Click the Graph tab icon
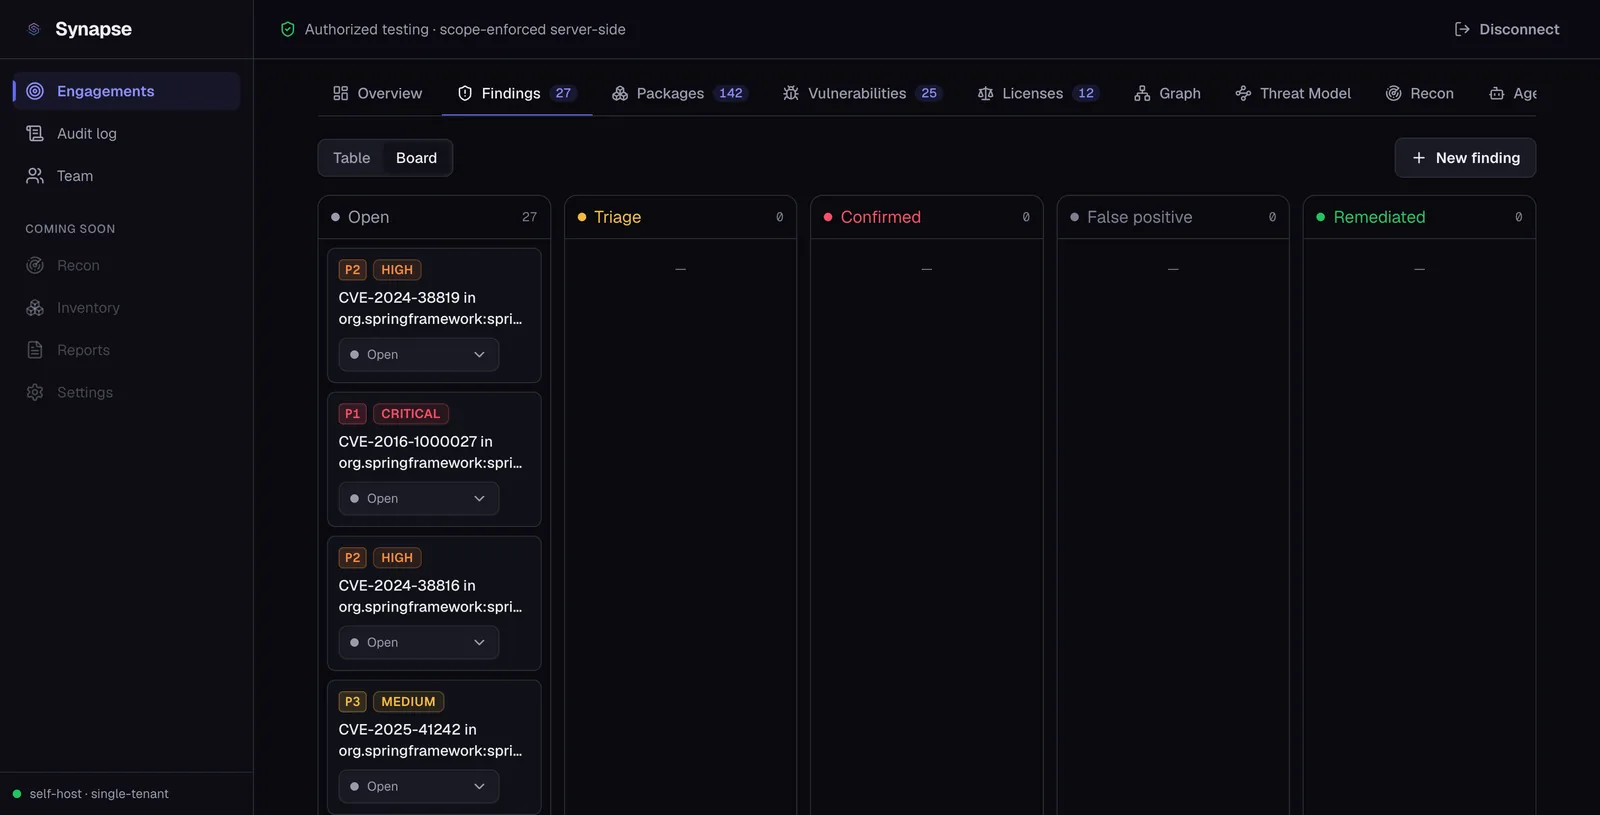 (x=1142, y=93)
